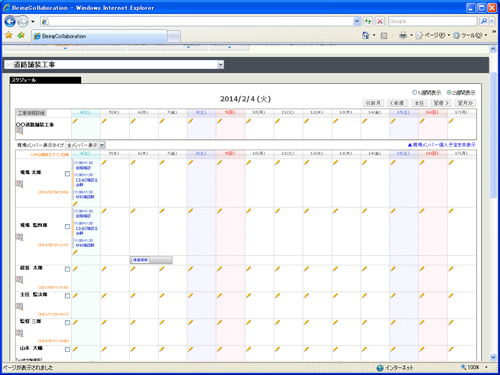Add schedule on 5(水) for 現場 太郎
The image size is (500, 375).
tap(104, 162)
